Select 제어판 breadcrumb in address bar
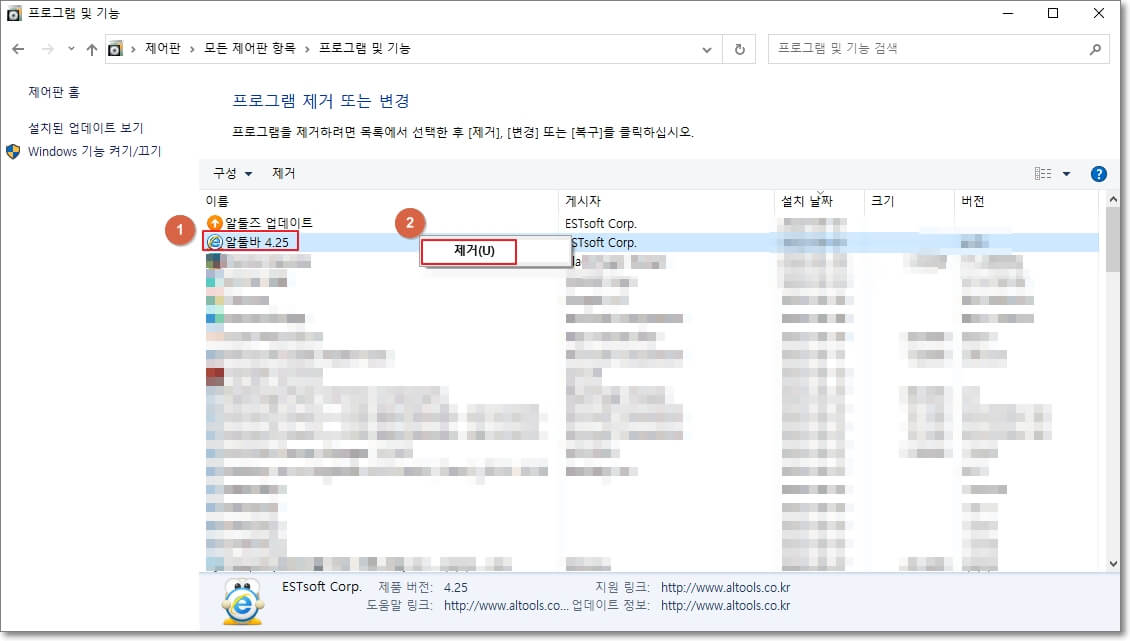Viewport: 1130px width, 641px height. click(163, 48)
